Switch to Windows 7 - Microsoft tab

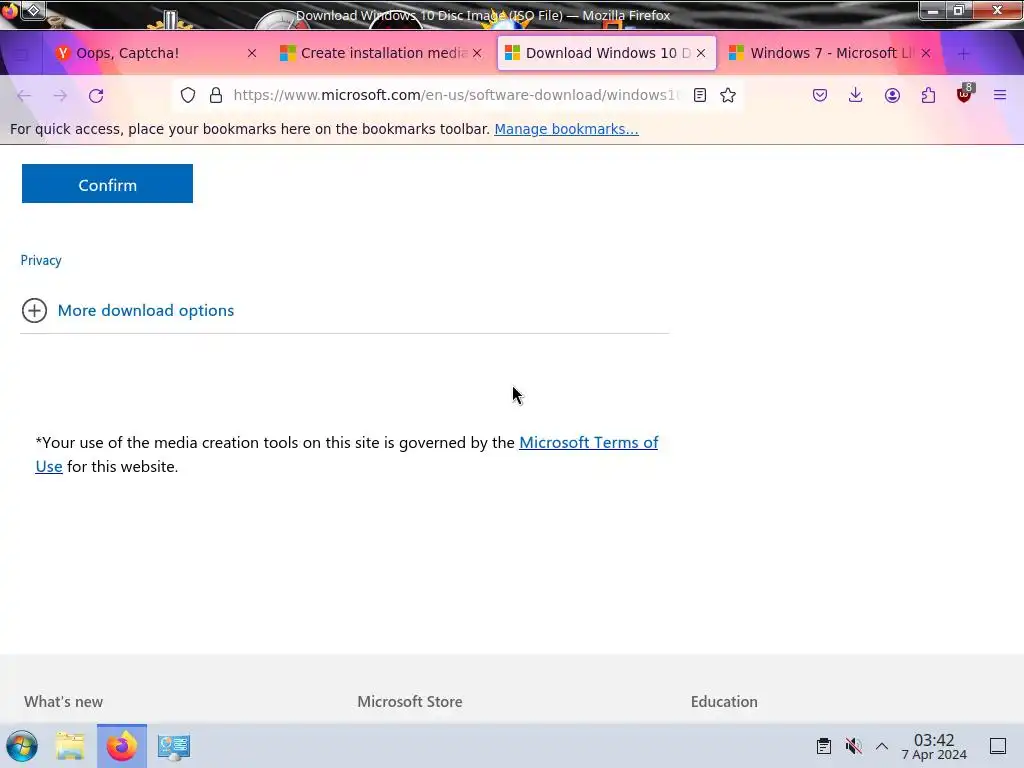pyautogui.click(x=831, y=53)
